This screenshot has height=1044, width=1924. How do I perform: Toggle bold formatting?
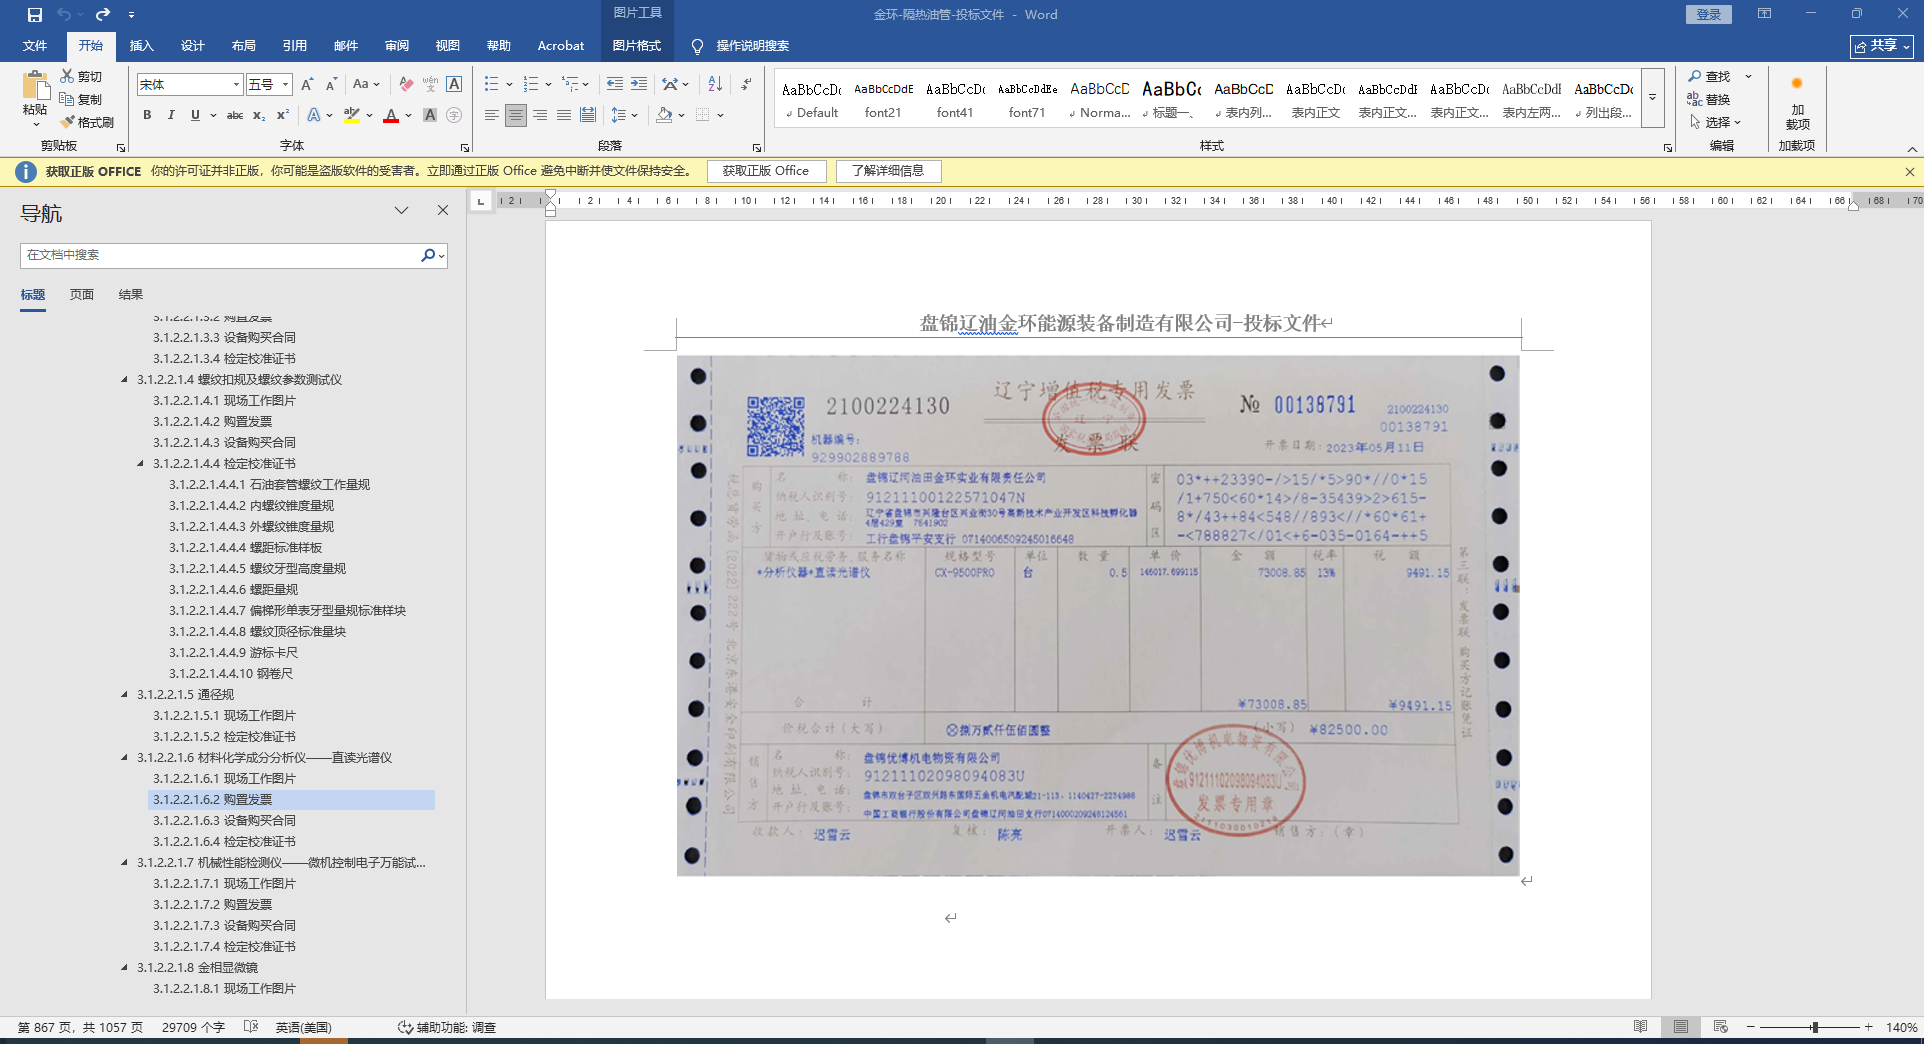pos(147,116)
